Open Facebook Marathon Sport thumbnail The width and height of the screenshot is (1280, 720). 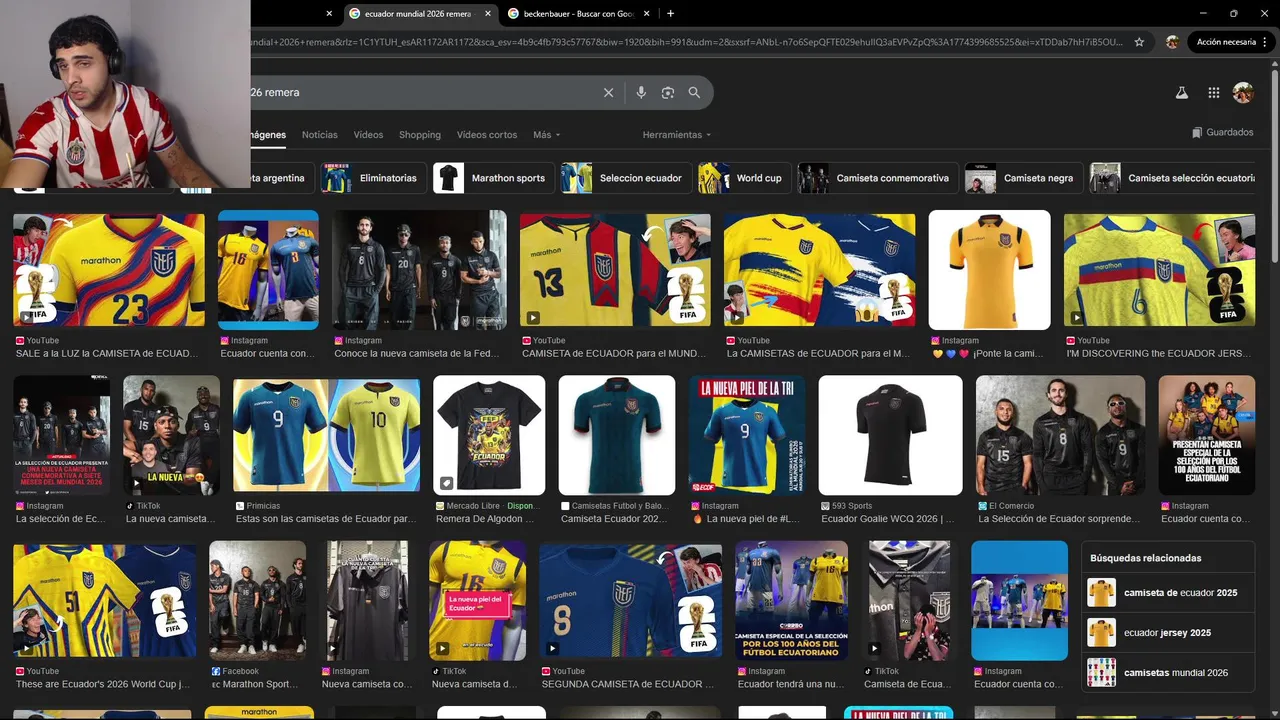pyautogui.click(x=258, y=601)
